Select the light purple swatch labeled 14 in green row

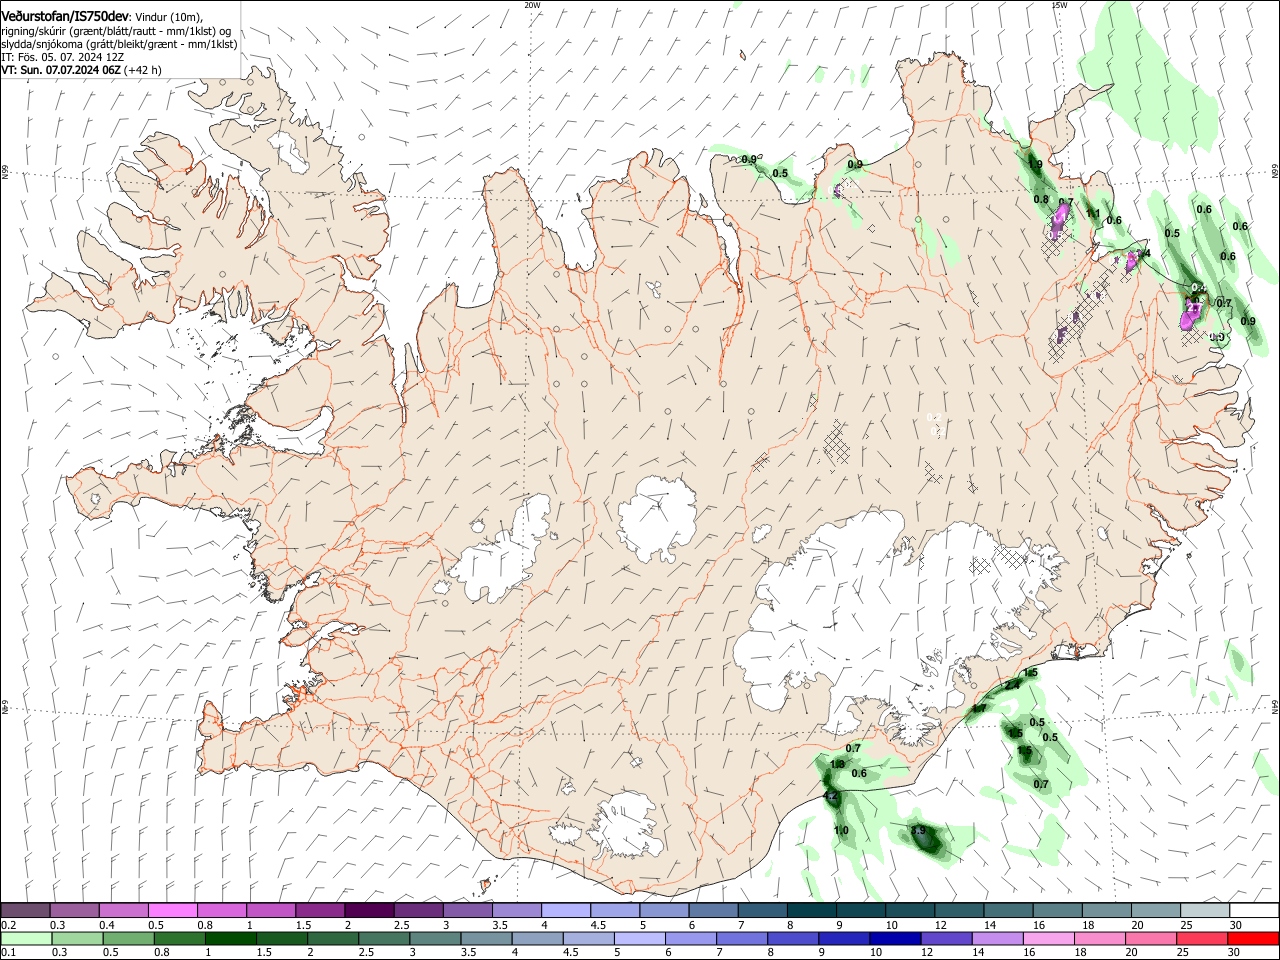[998, 938]
